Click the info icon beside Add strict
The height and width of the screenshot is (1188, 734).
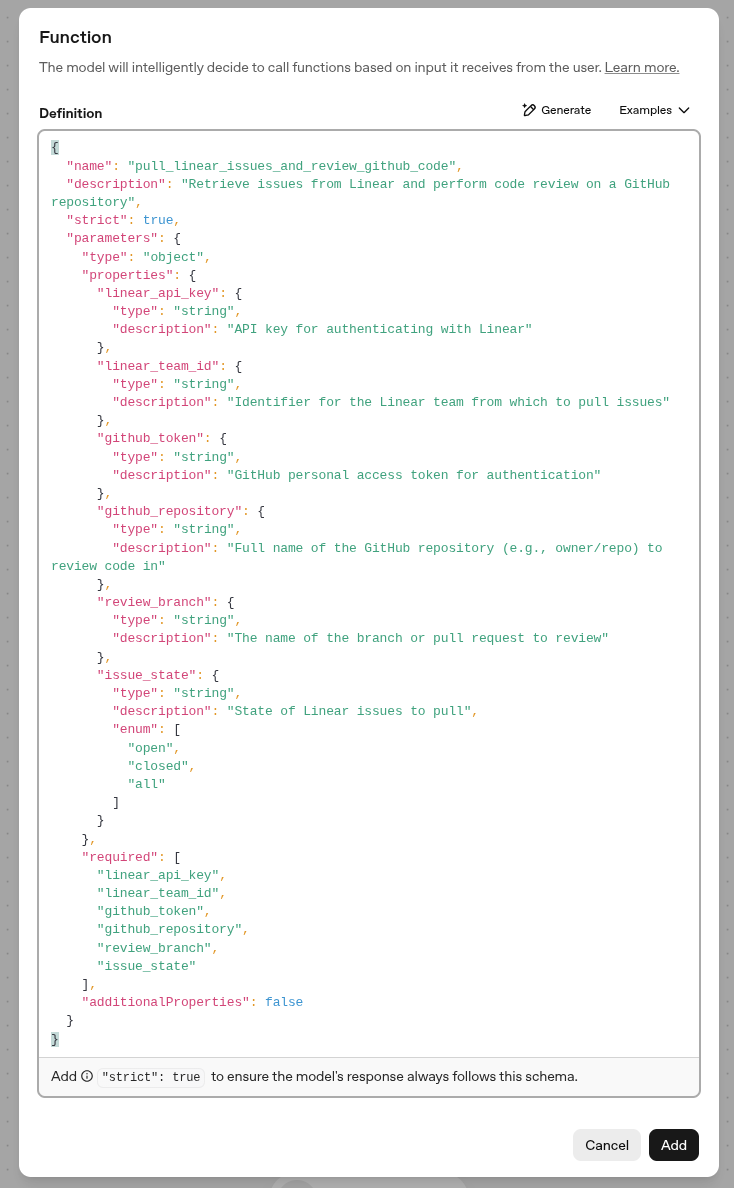(x=87, y=1076)
